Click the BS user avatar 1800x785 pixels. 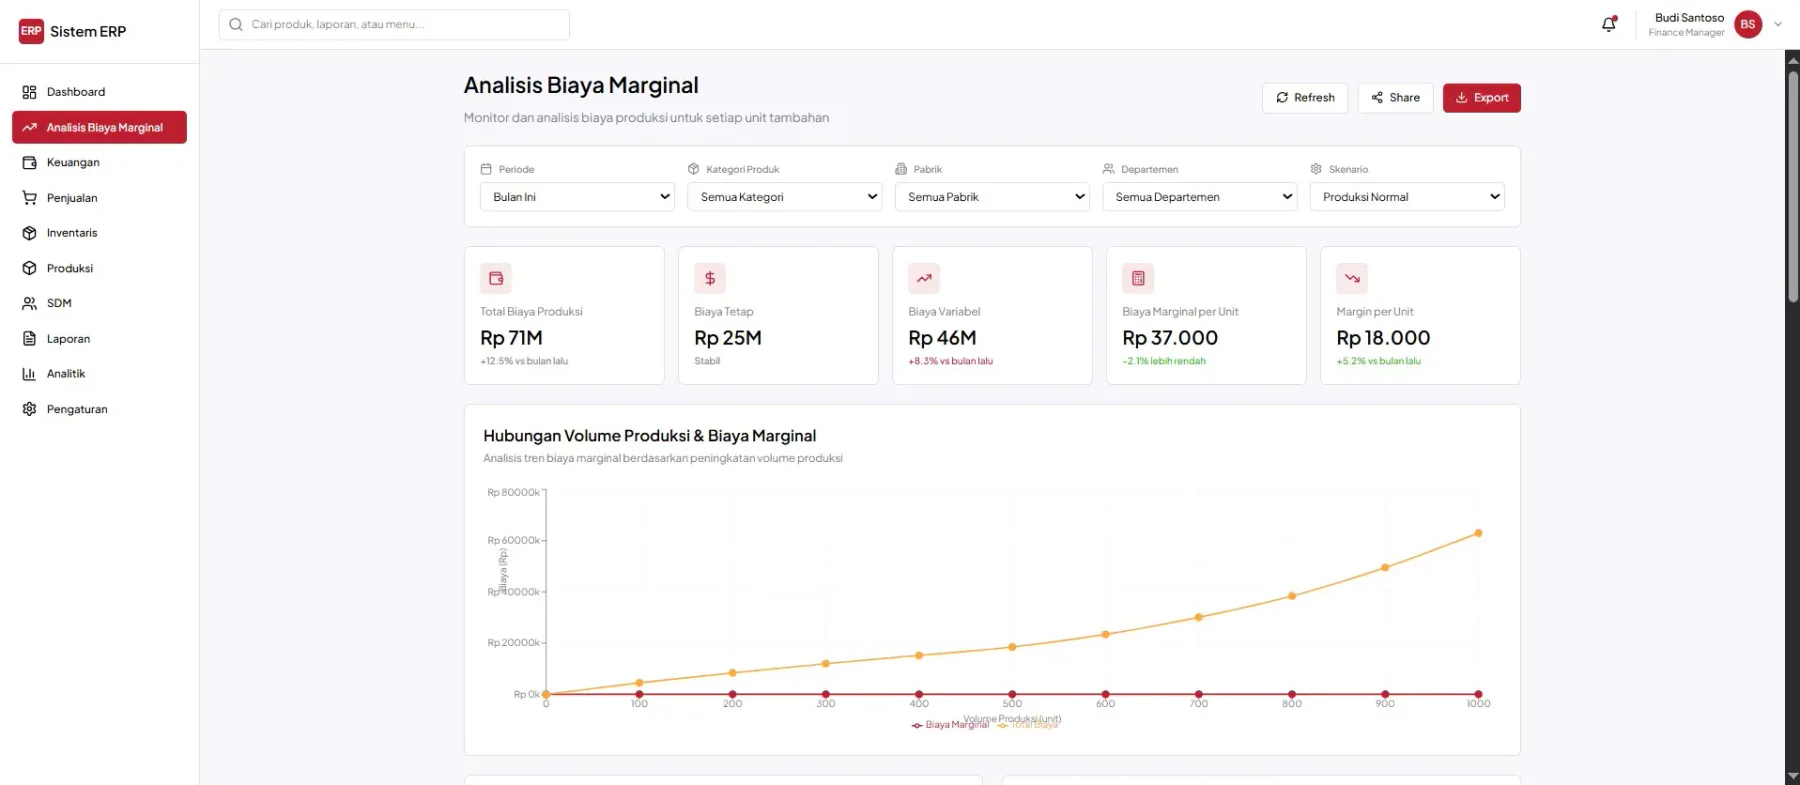(x=1748, y=24)
